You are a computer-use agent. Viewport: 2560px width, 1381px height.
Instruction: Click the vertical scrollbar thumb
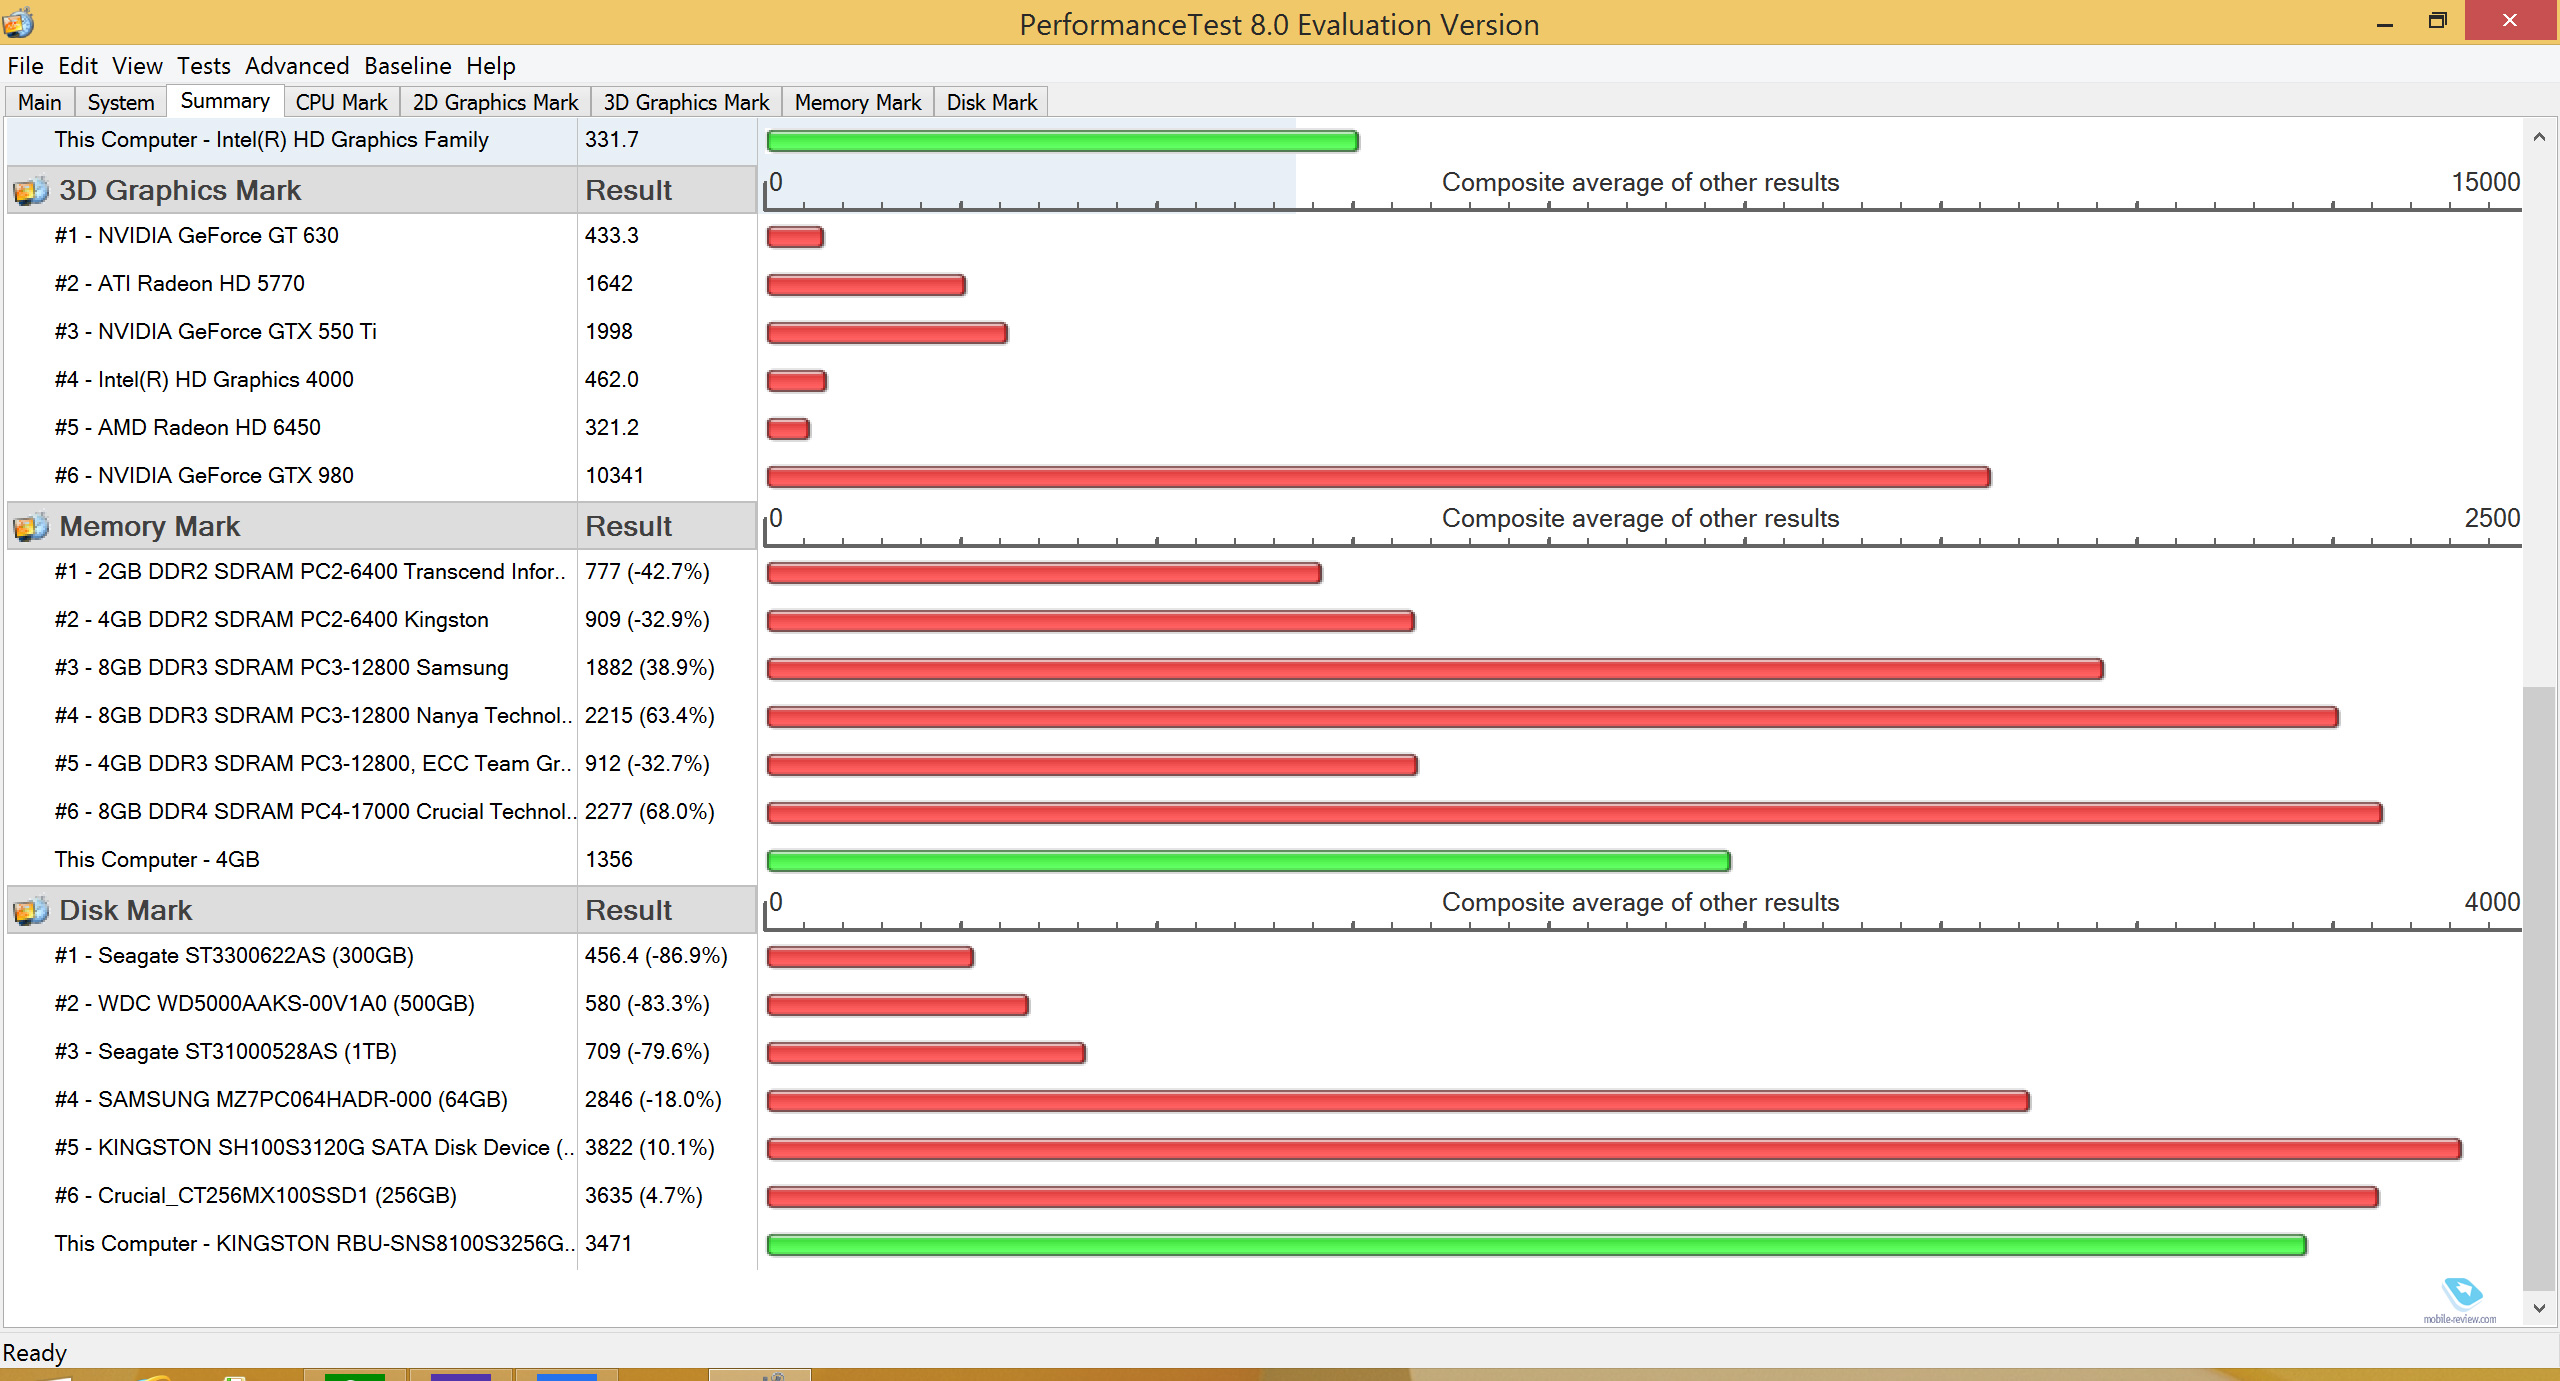[x=2539, y=987]
